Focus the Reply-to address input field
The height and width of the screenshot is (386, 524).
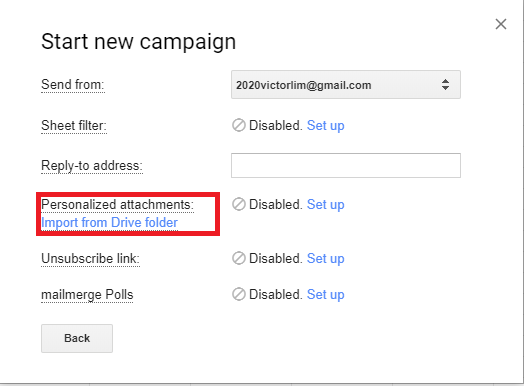click(x=346, y=165)
